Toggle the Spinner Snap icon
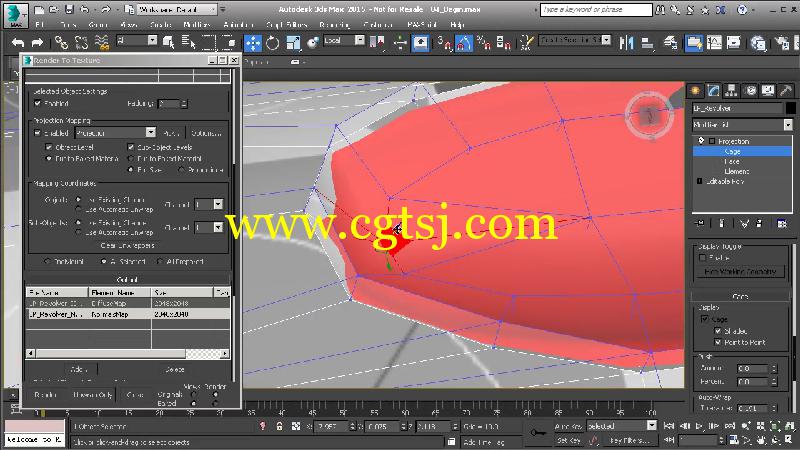The width and height of the screenshot is (800, 450). pyautogui.click(x=503, y=43)
